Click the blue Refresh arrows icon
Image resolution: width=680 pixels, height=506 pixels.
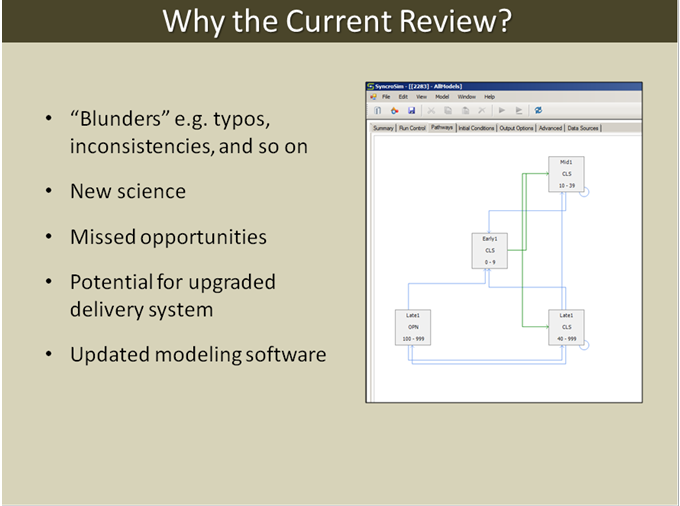(538, 111)
